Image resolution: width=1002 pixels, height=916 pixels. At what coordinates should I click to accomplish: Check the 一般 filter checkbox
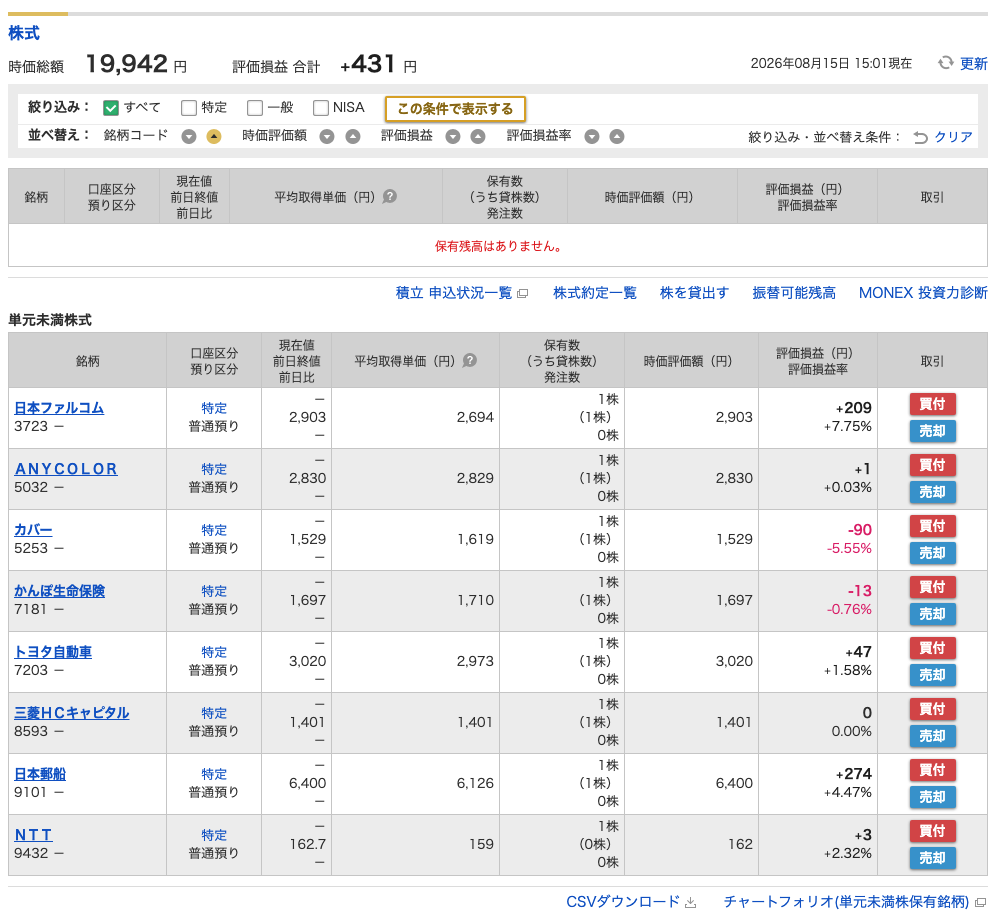254,108
